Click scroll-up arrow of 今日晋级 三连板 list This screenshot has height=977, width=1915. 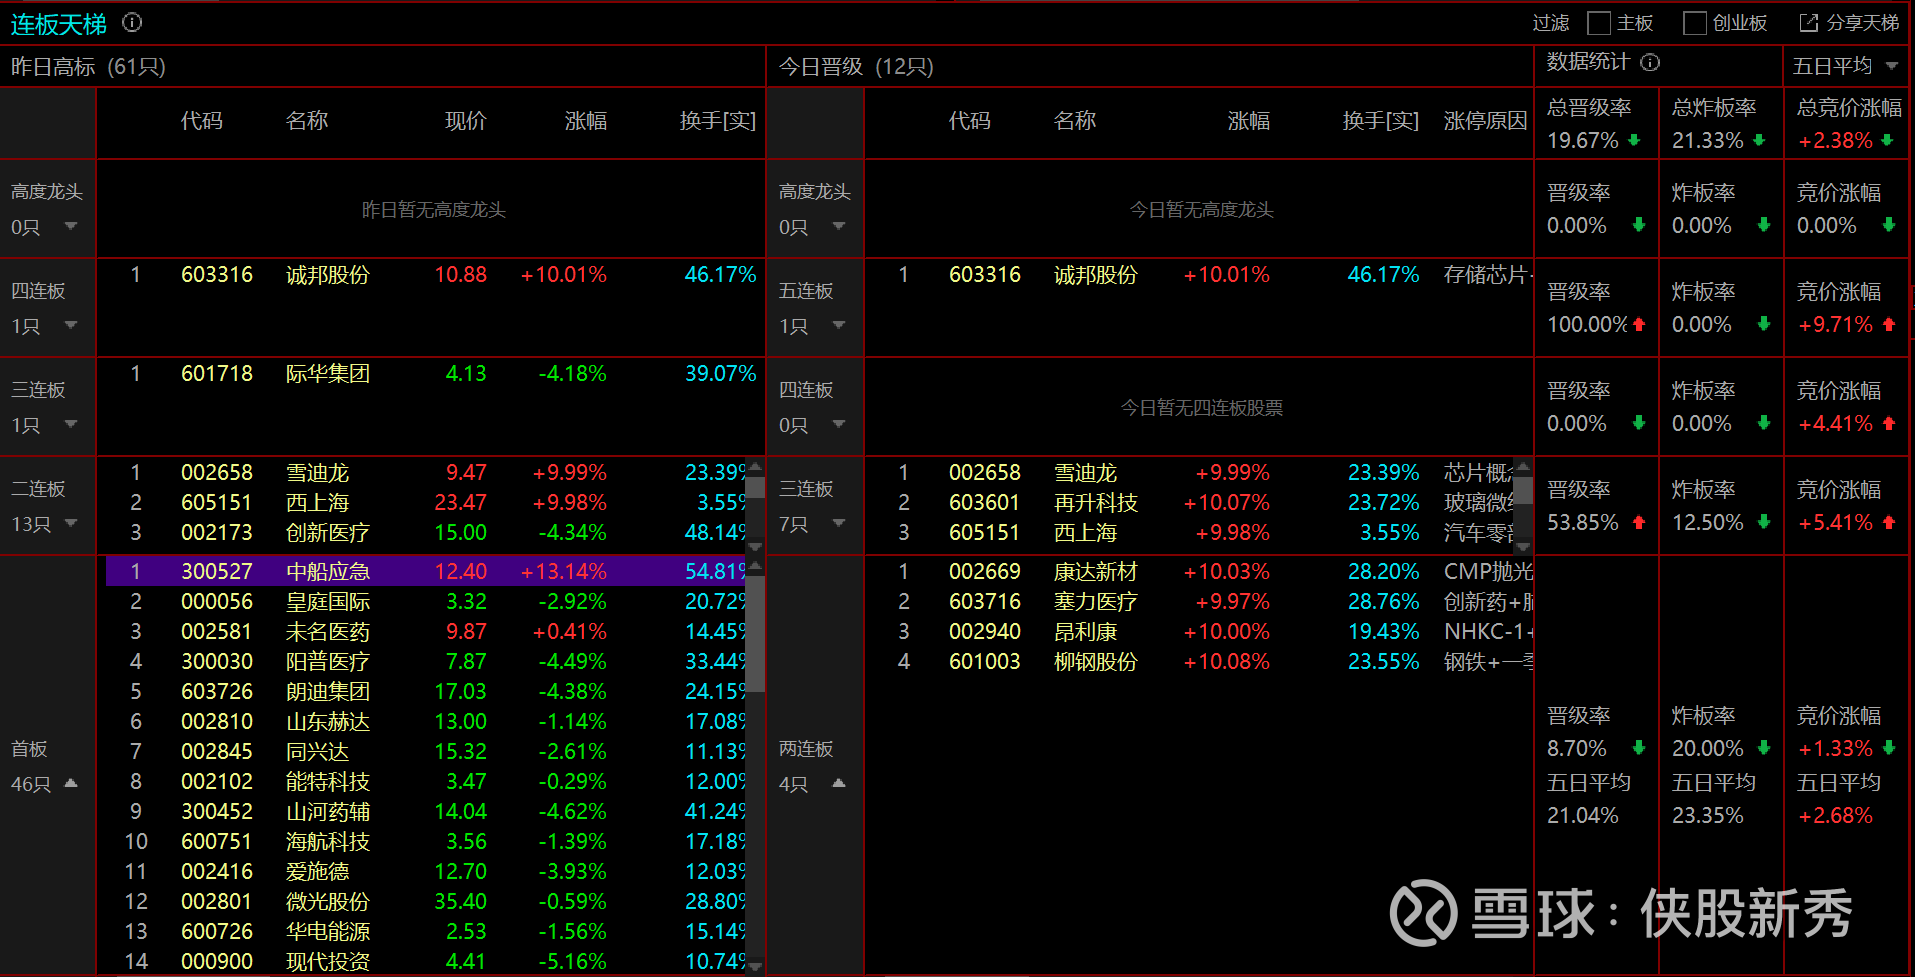point(1523,466)
